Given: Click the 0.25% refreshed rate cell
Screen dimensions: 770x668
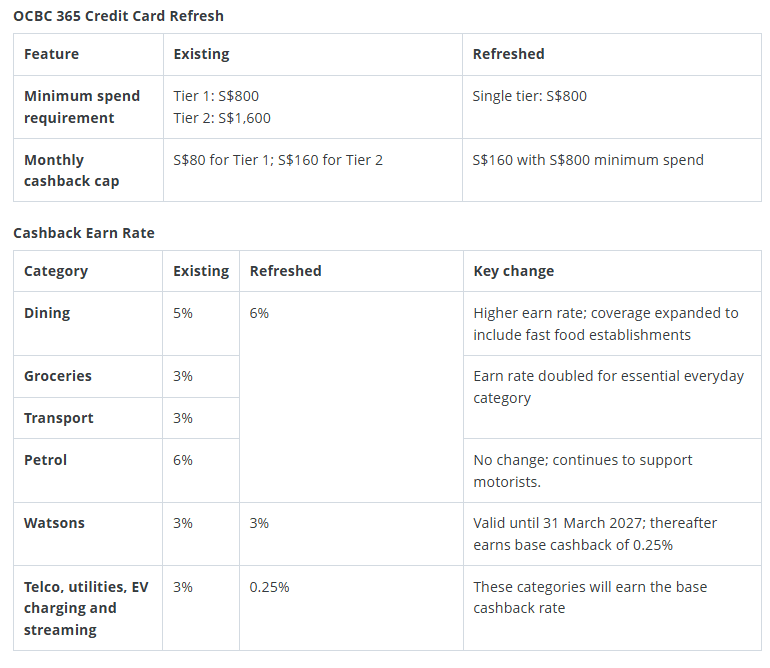Looking at the screenshot, I should (351, 608).
